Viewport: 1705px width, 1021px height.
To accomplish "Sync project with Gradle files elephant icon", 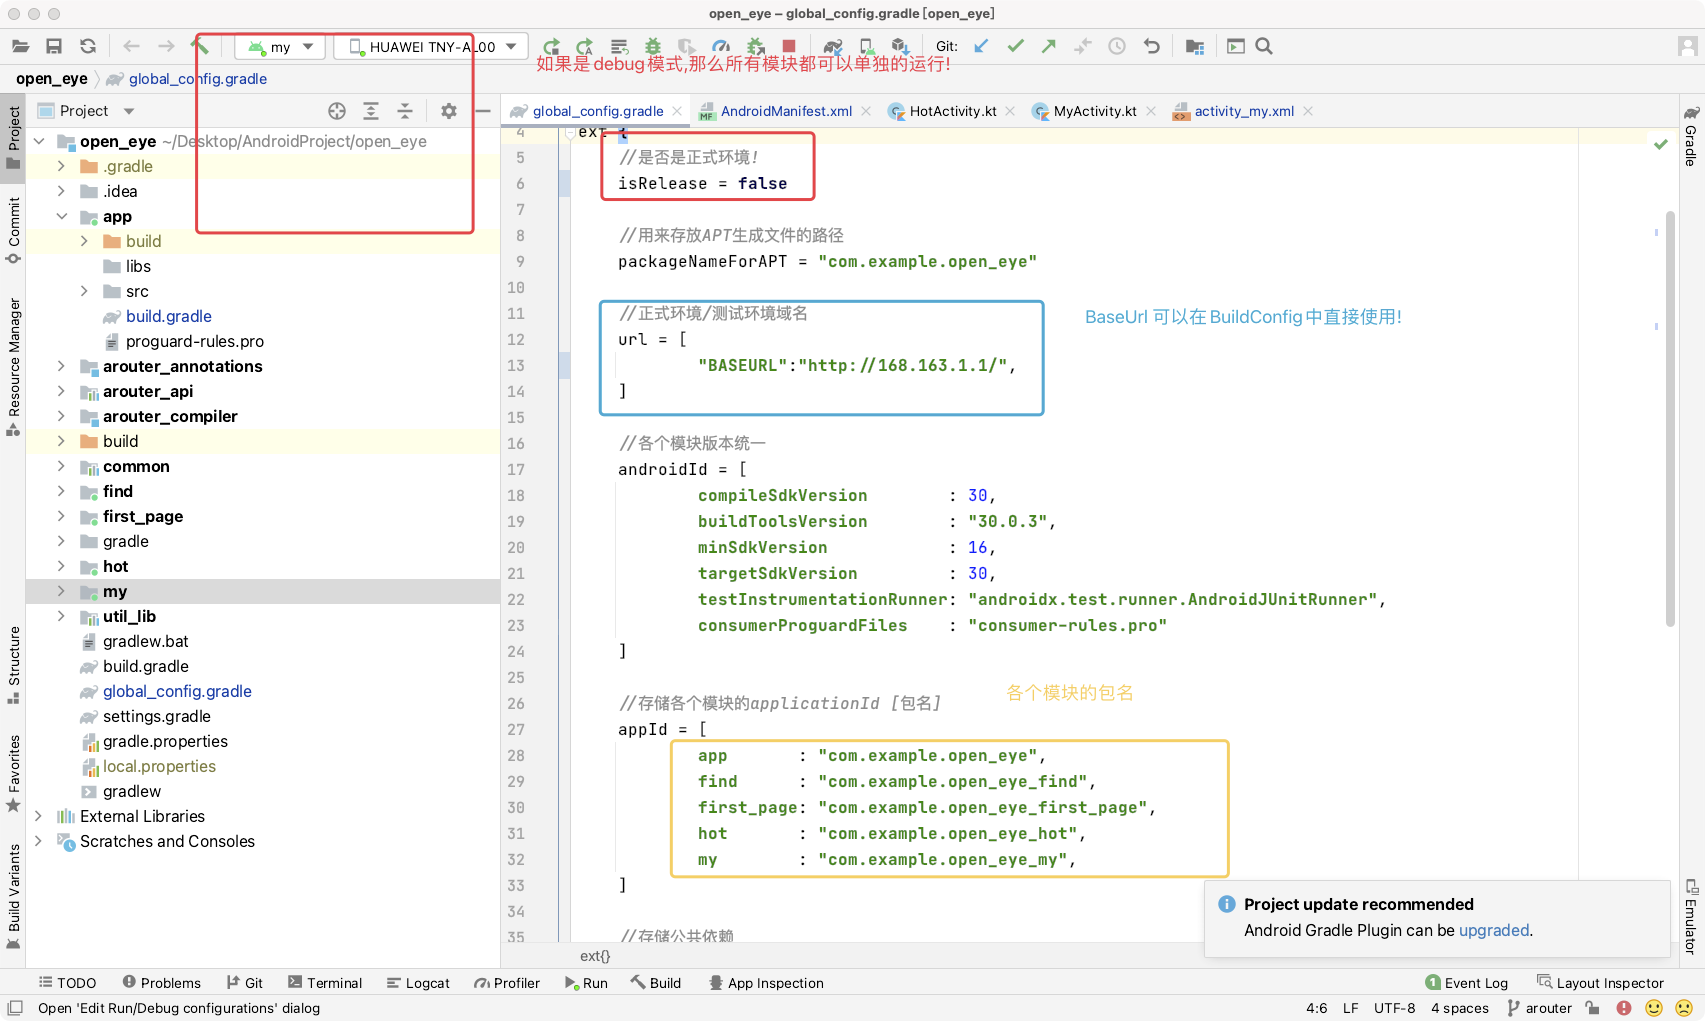I will [x=832, y=46].
